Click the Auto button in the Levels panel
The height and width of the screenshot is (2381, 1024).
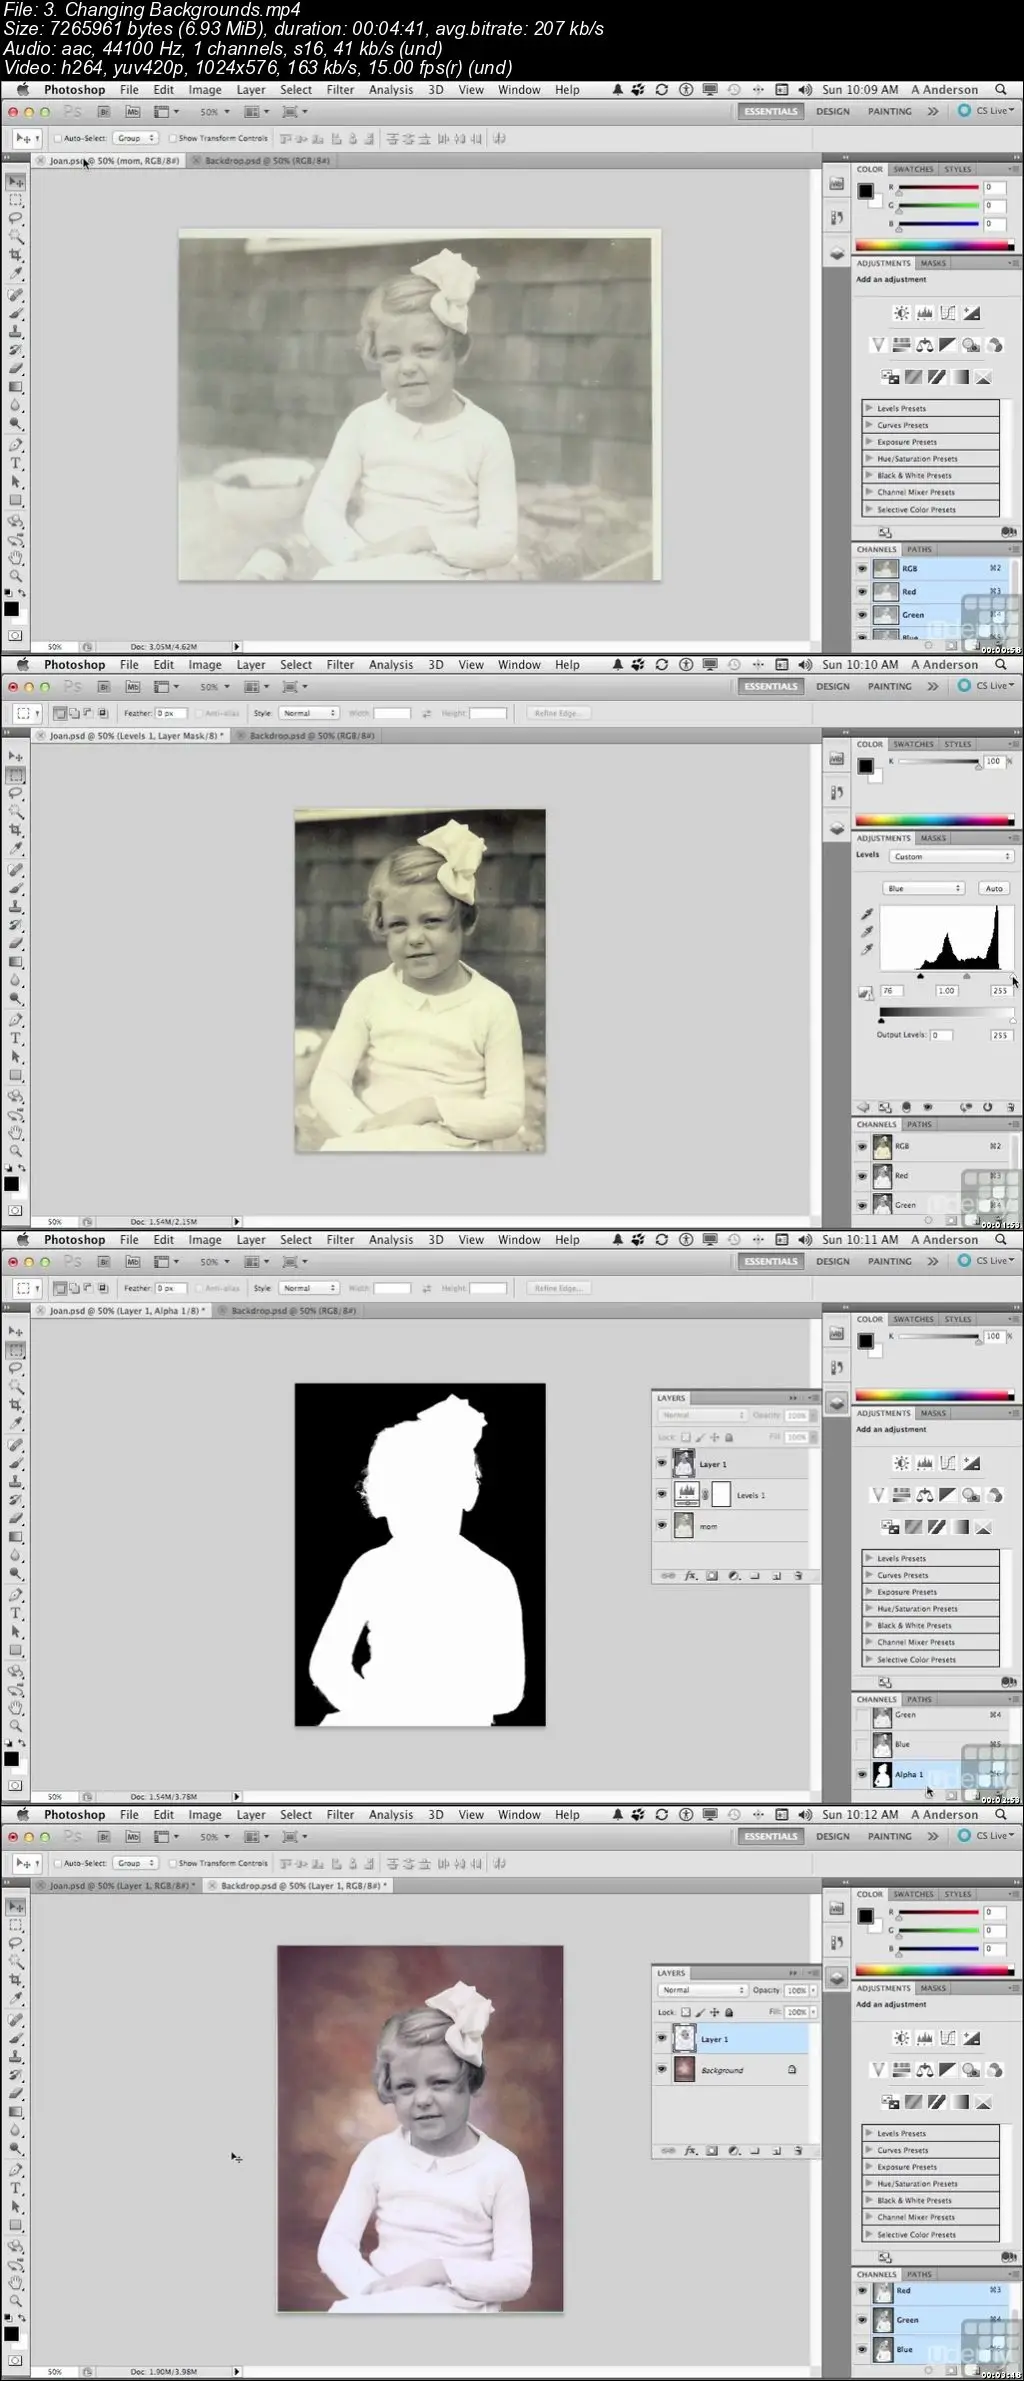click(994, 888)
